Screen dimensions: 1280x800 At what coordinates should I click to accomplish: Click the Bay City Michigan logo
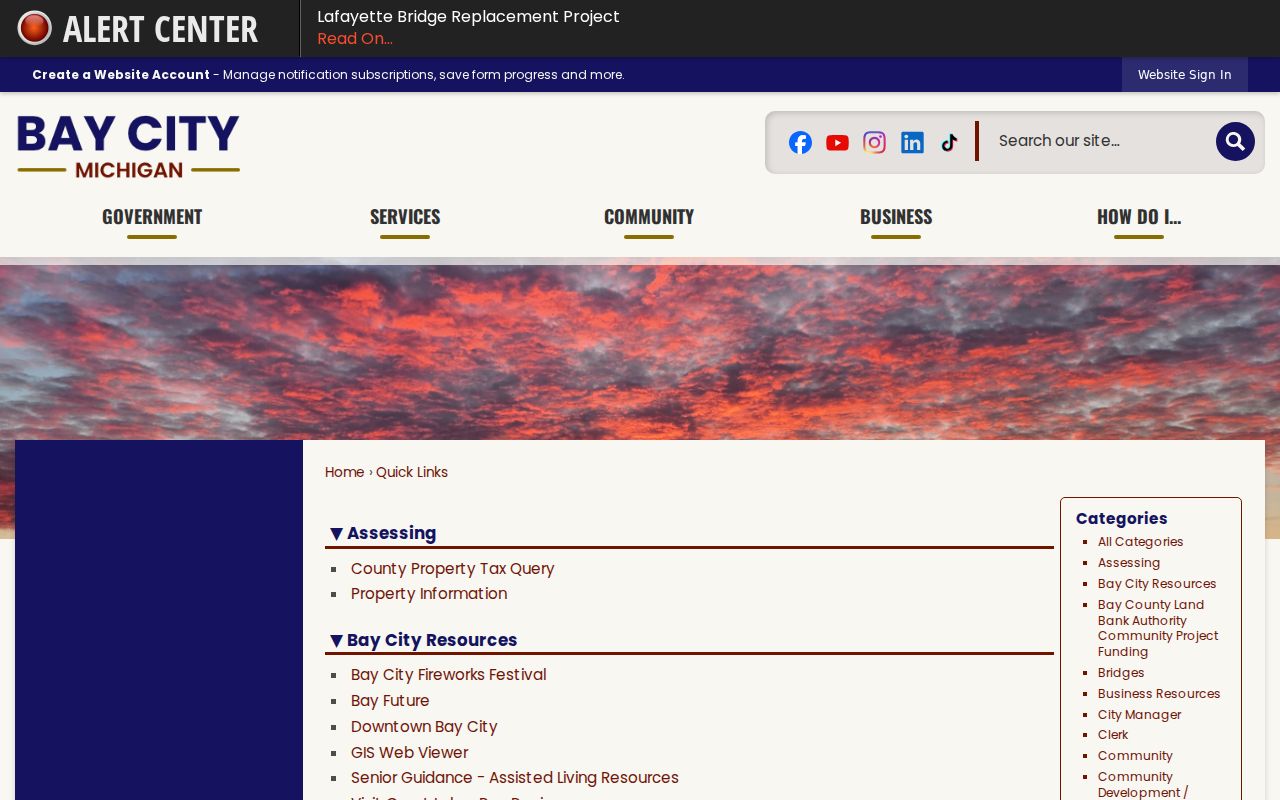[x=128, y=146]
